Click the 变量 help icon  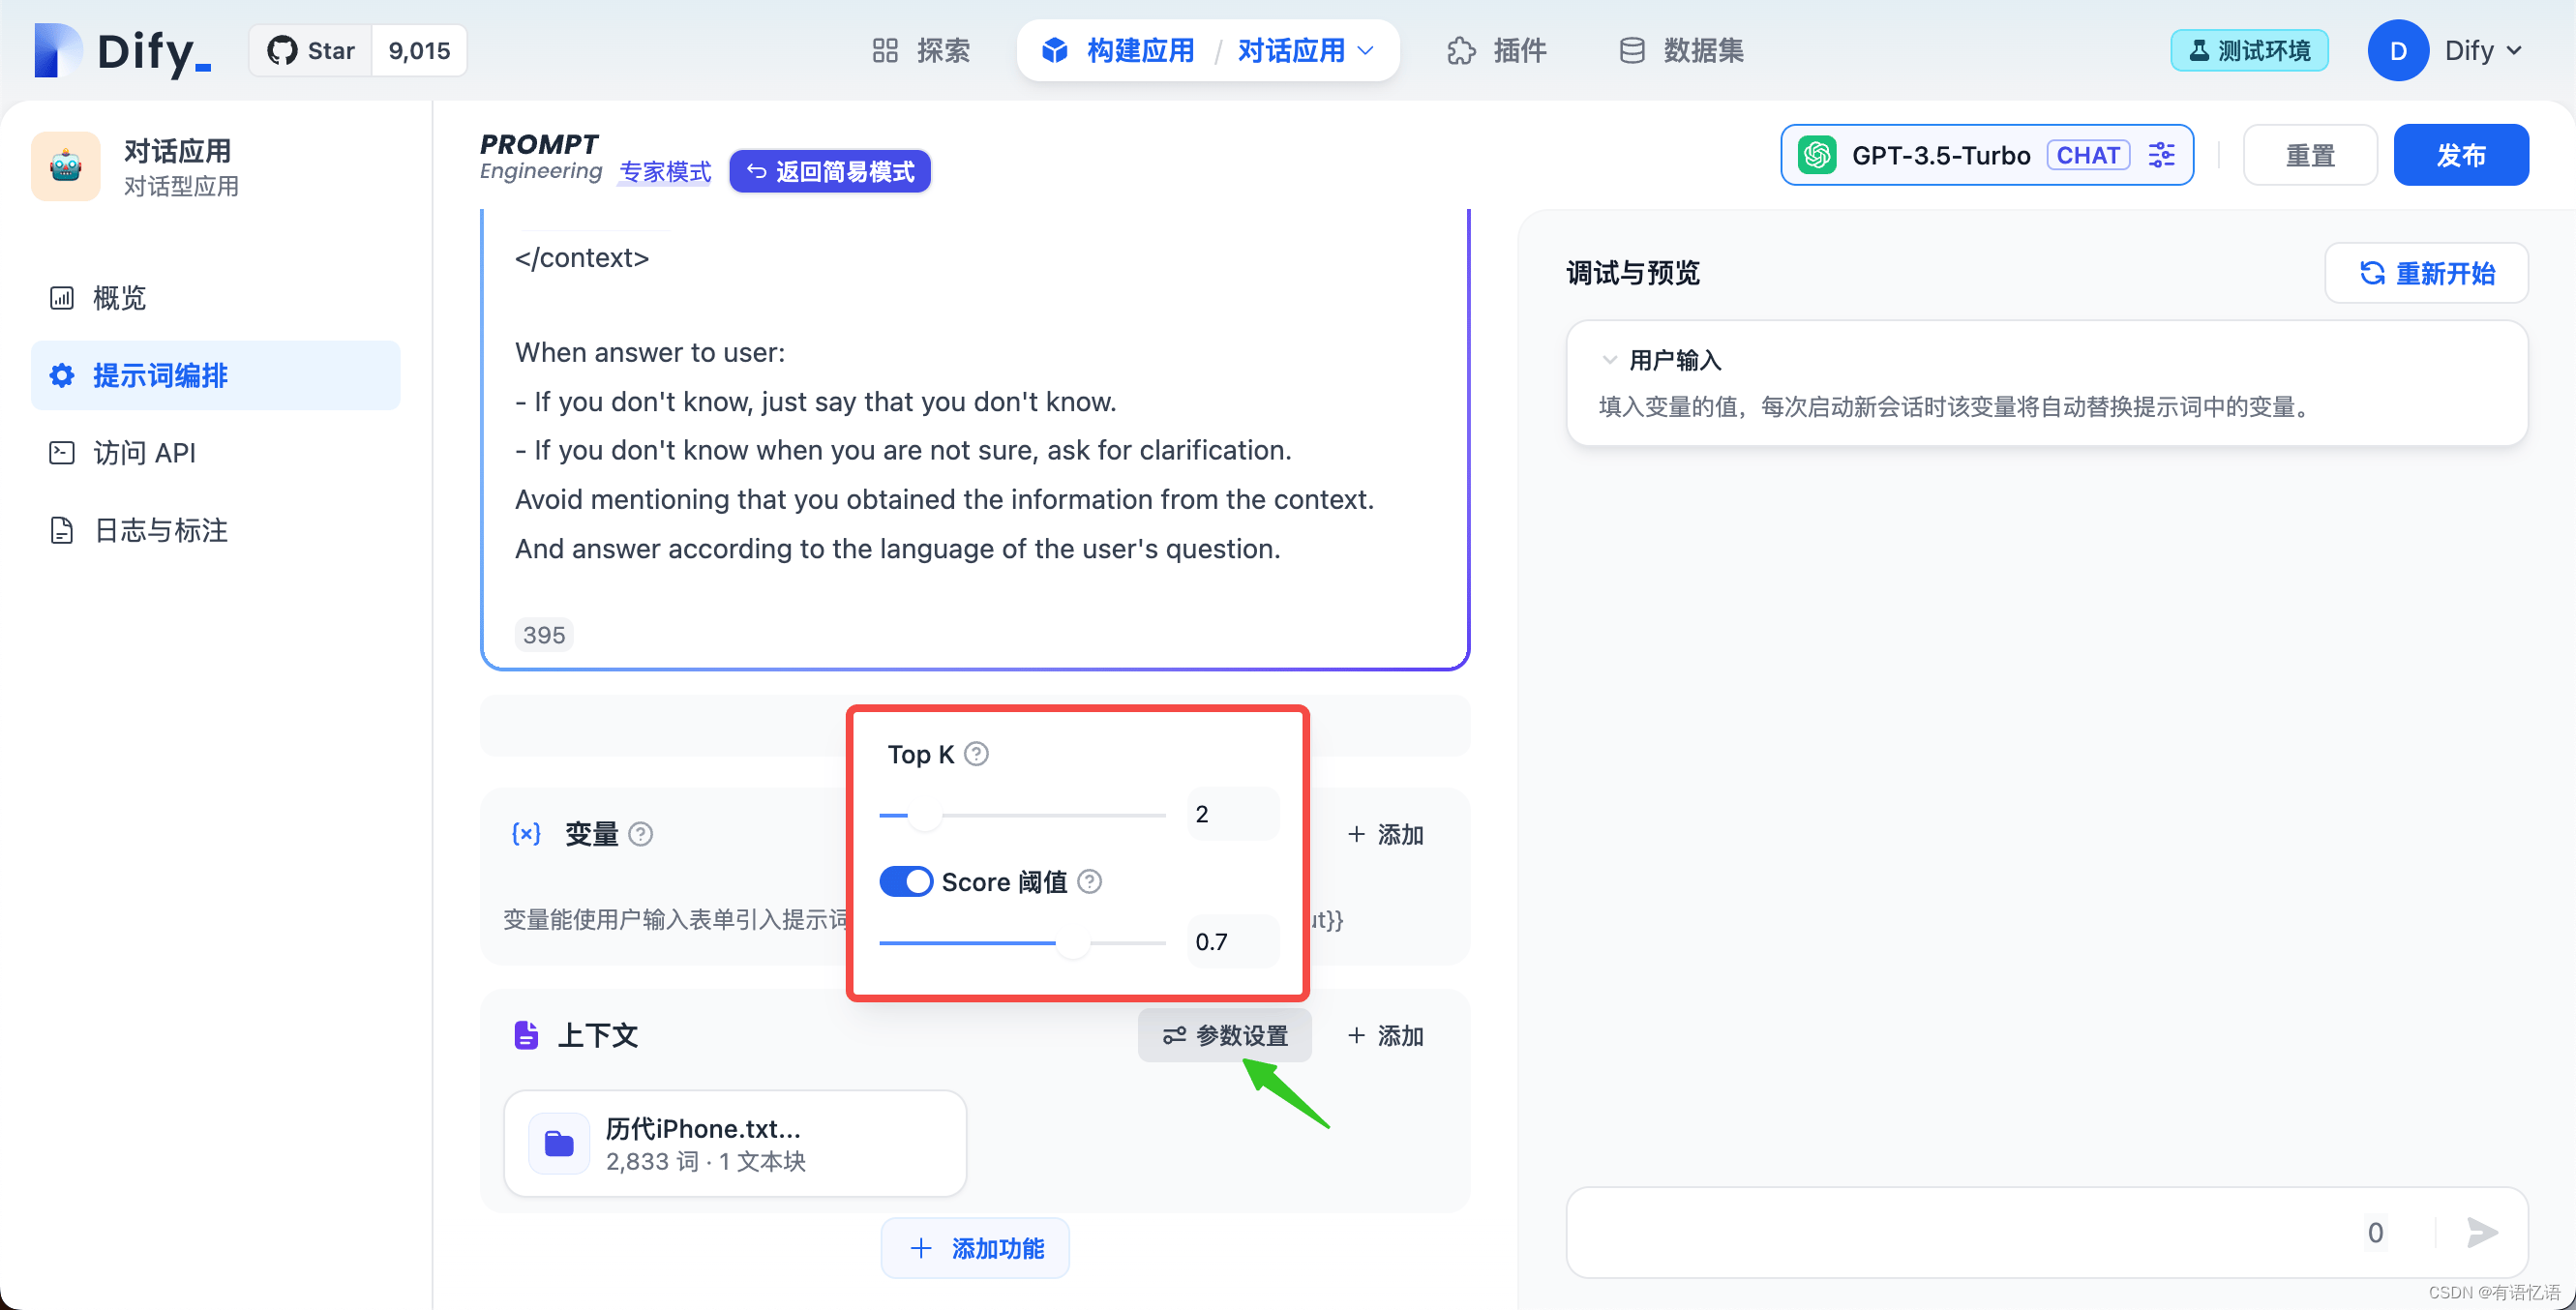pyautogui.click(x=641, y=834)
